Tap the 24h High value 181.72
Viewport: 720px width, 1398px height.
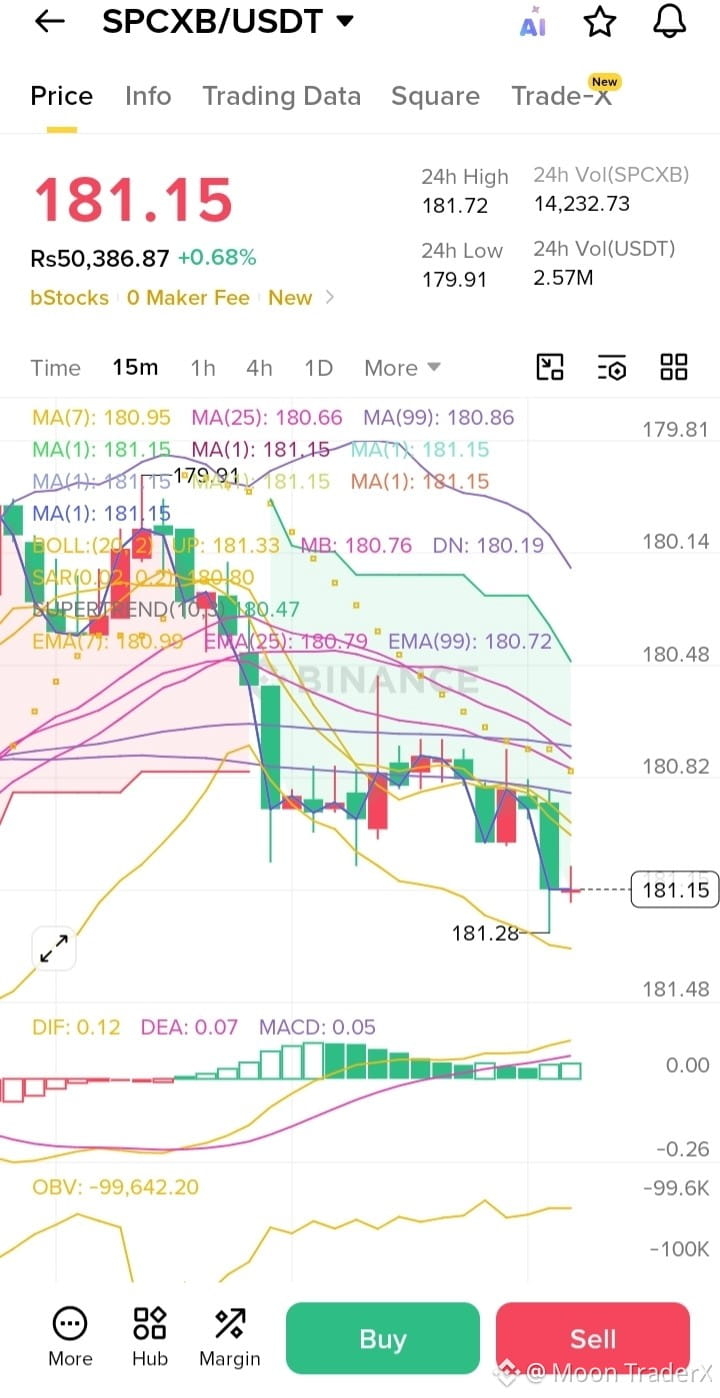tap(454, 205)
